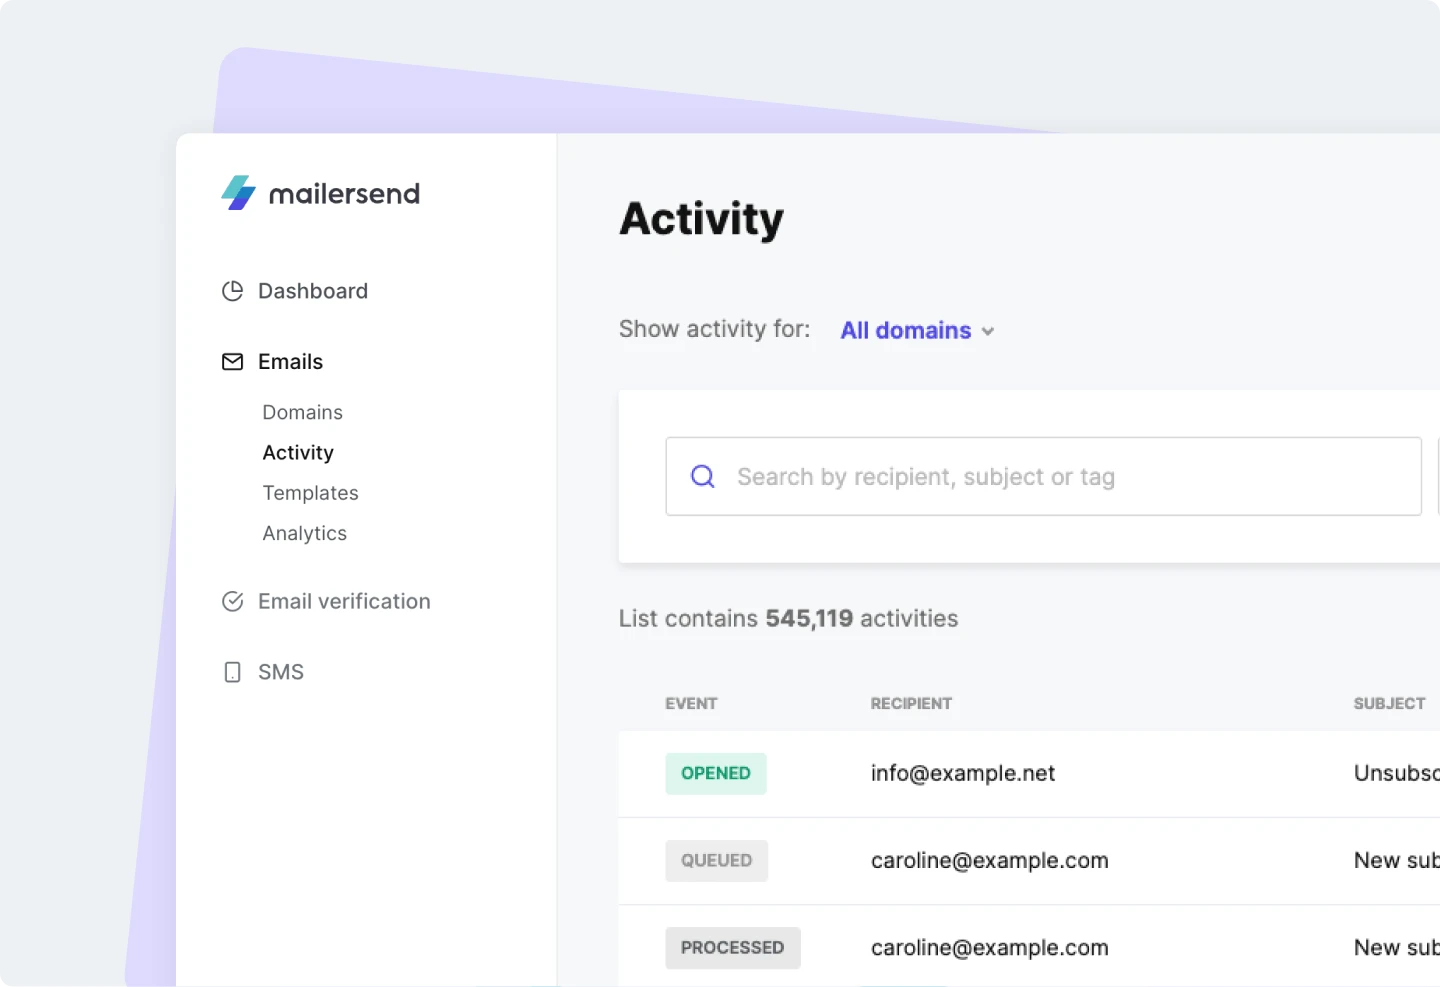Click the RECIPIENT column header
1440x987 pixels.
tap(911, 703)
